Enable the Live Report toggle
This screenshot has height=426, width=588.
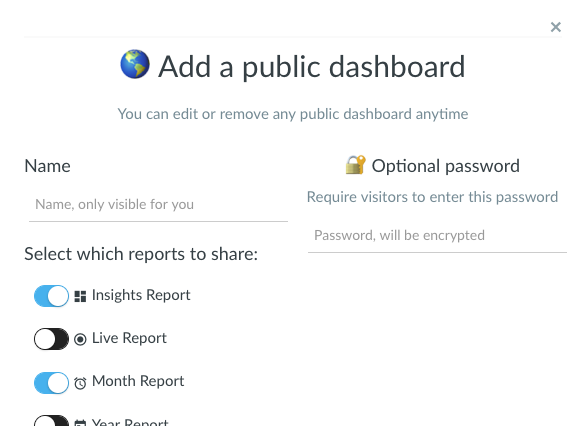[x=51, y=339]
